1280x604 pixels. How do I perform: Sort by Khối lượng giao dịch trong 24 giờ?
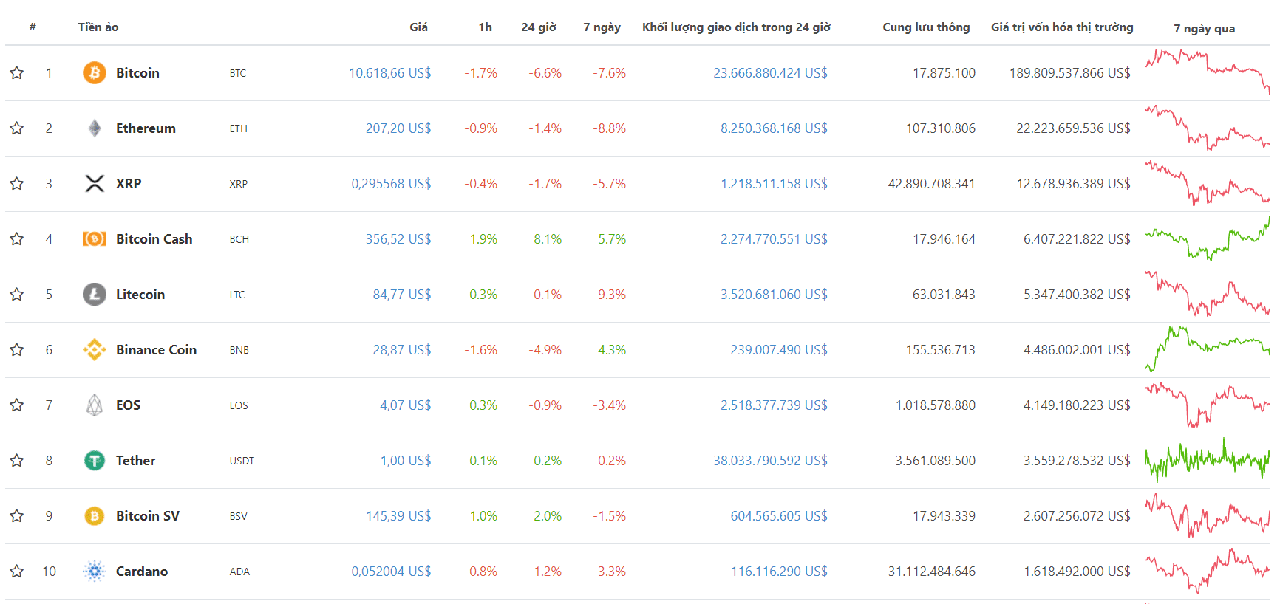pos(736,27)
